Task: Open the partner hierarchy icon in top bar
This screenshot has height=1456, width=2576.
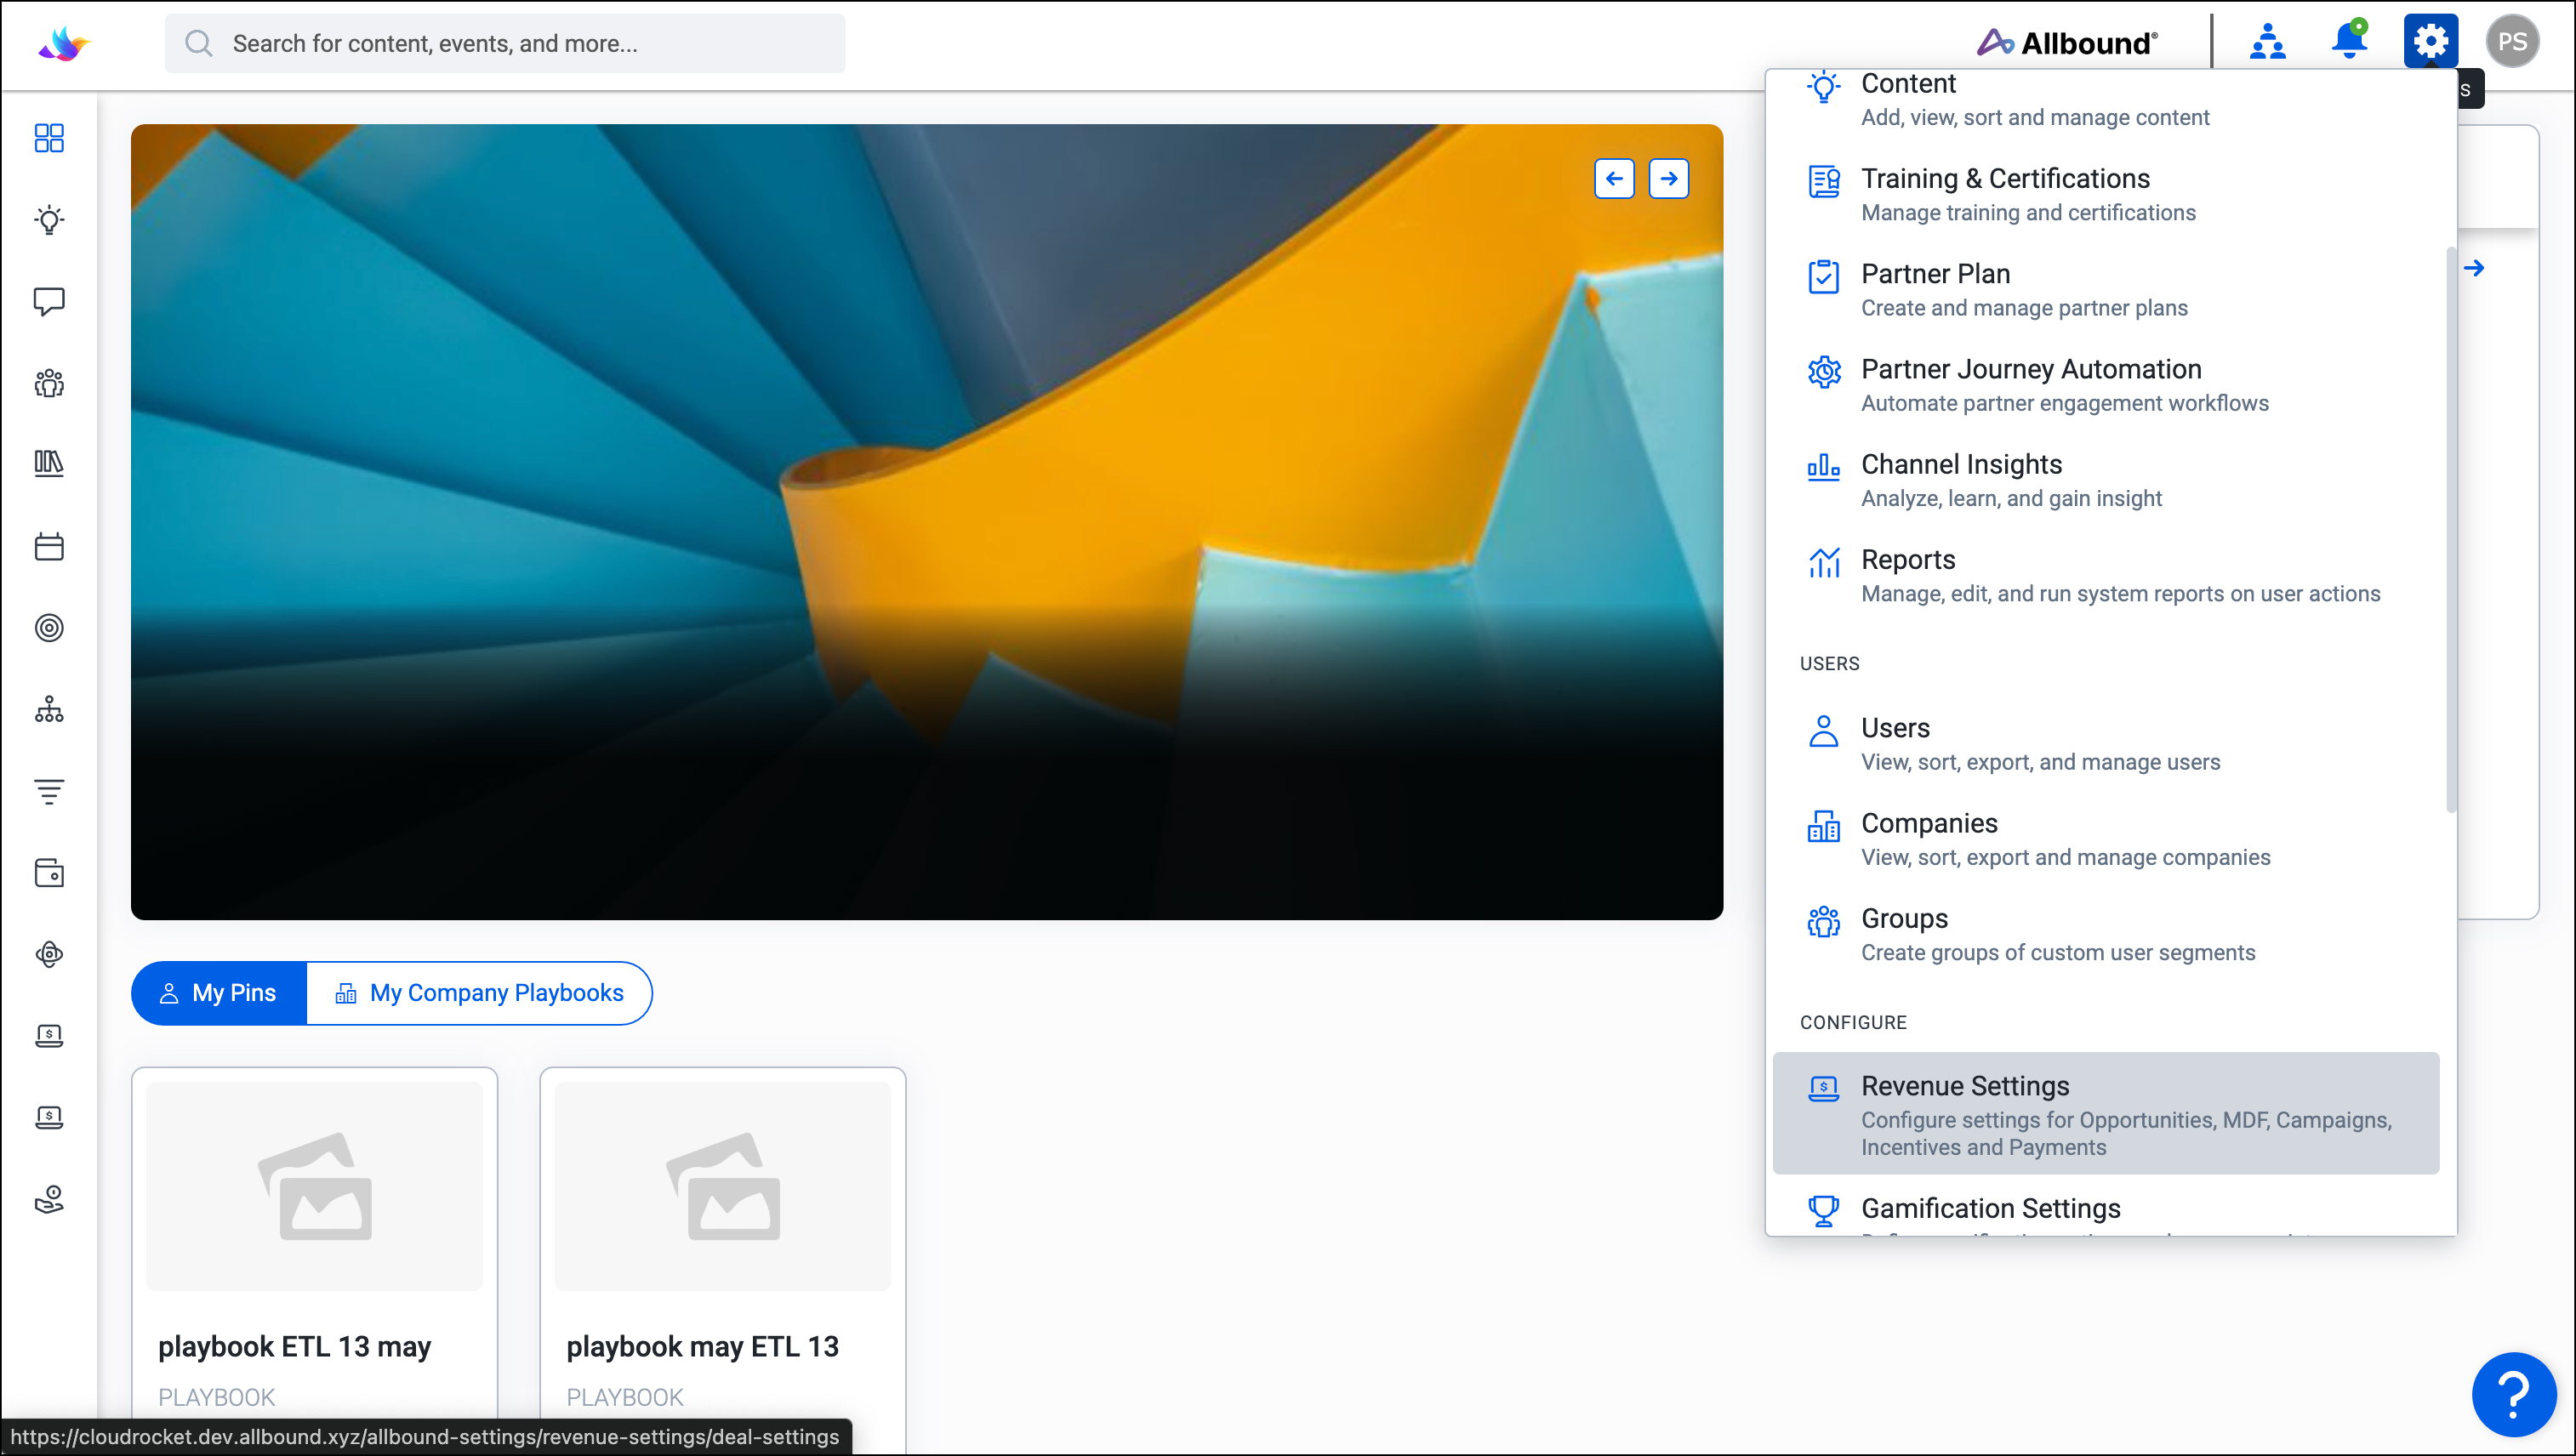Action: (2267, 42)
